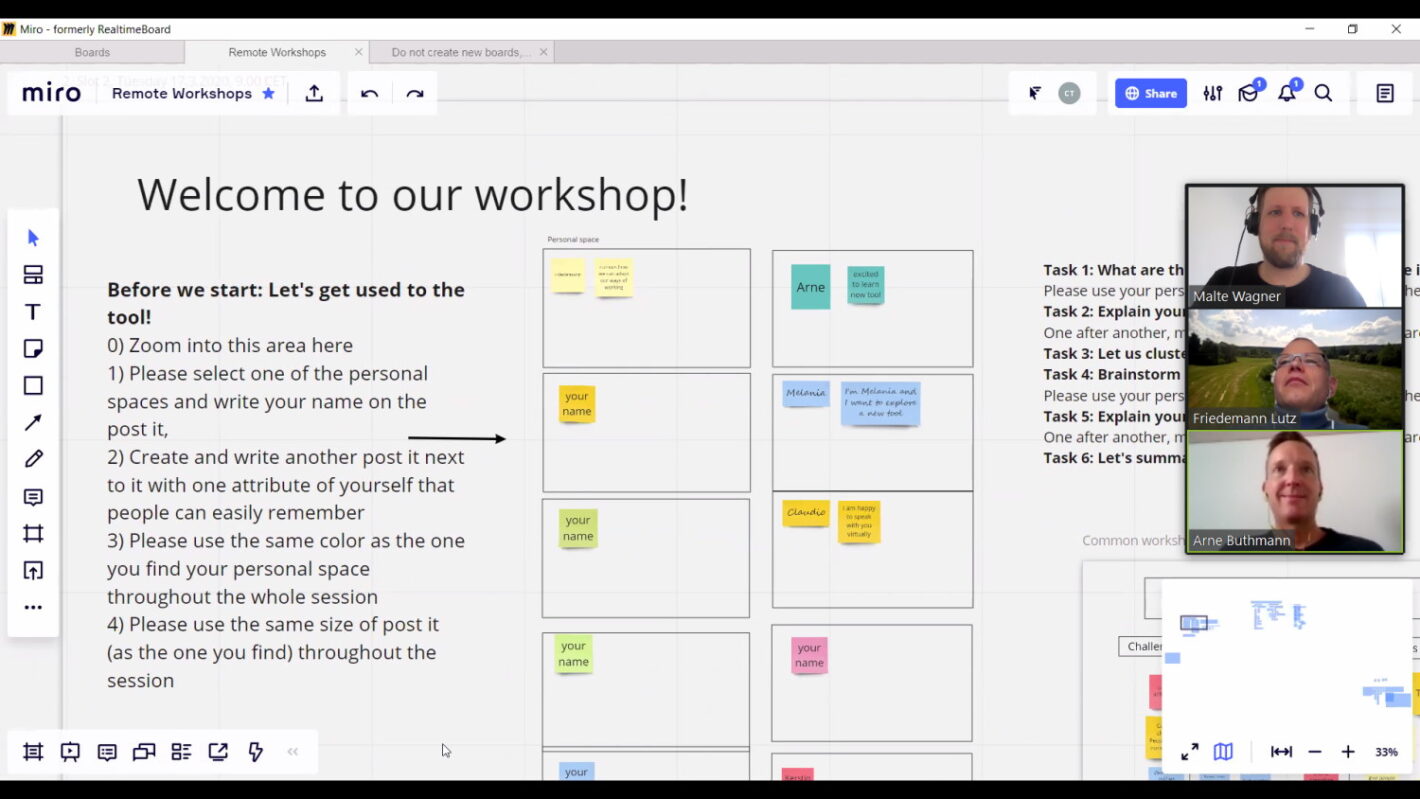
Task: Collapse the bottom toolbar with chevrons
Action: tap(293, 752)
